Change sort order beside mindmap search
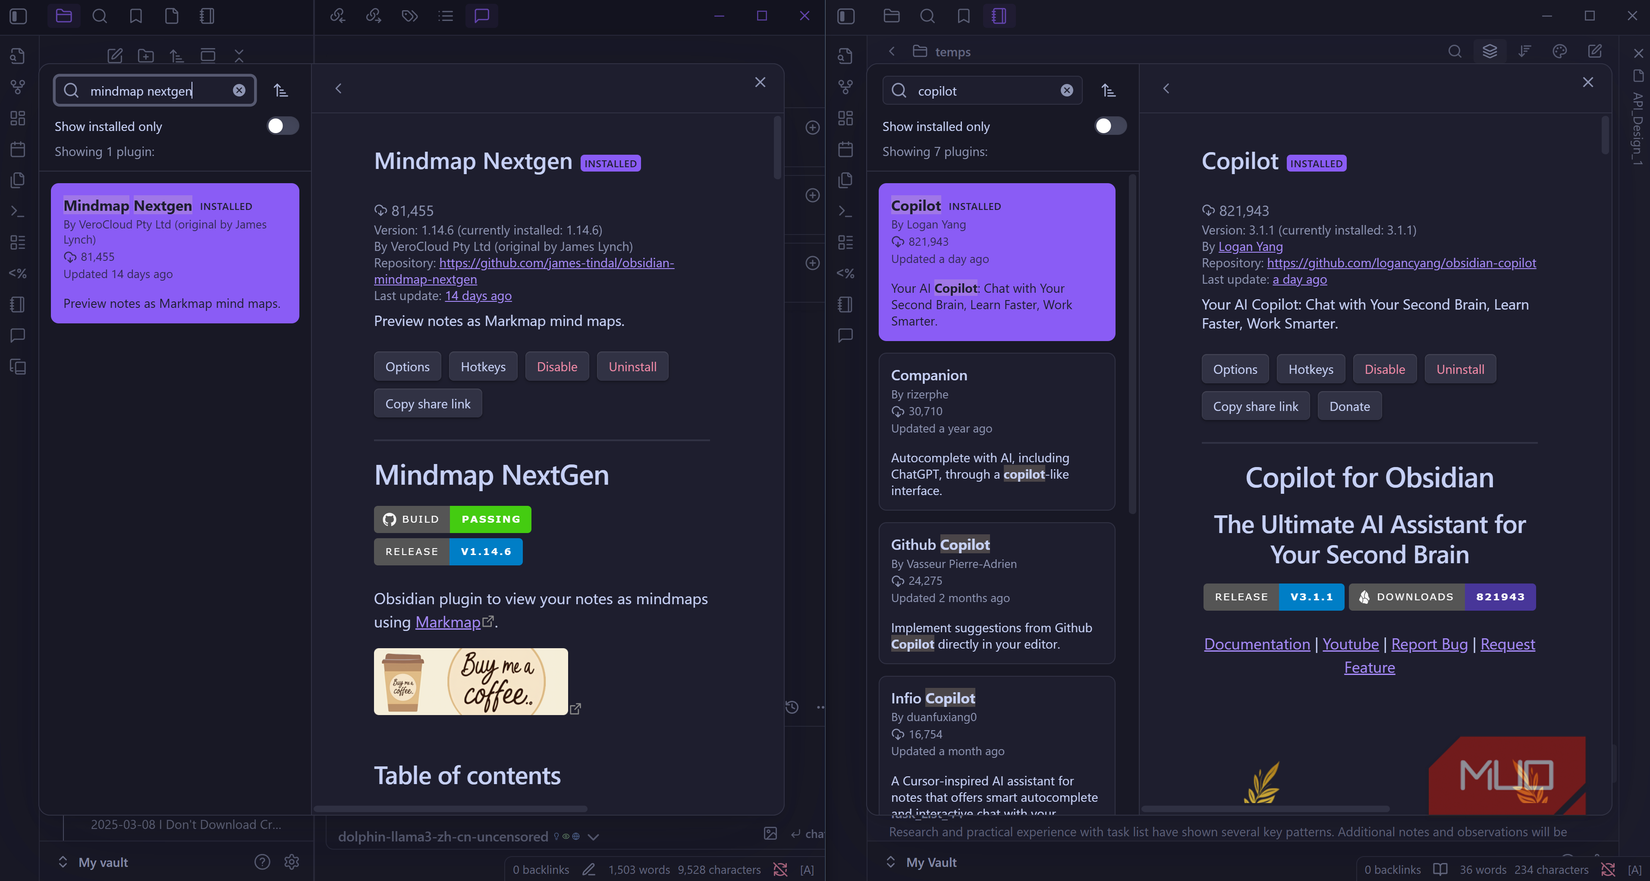 pyautogui.click(x=281, y=90)
